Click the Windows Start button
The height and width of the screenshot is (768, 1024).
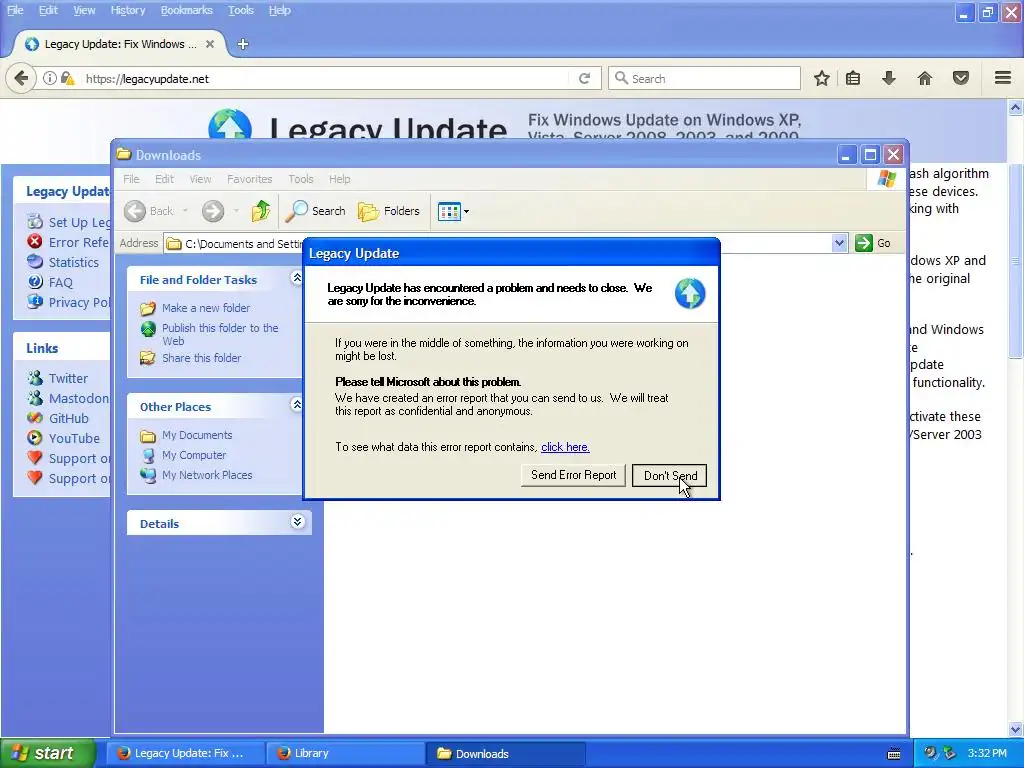pos(48,753)
